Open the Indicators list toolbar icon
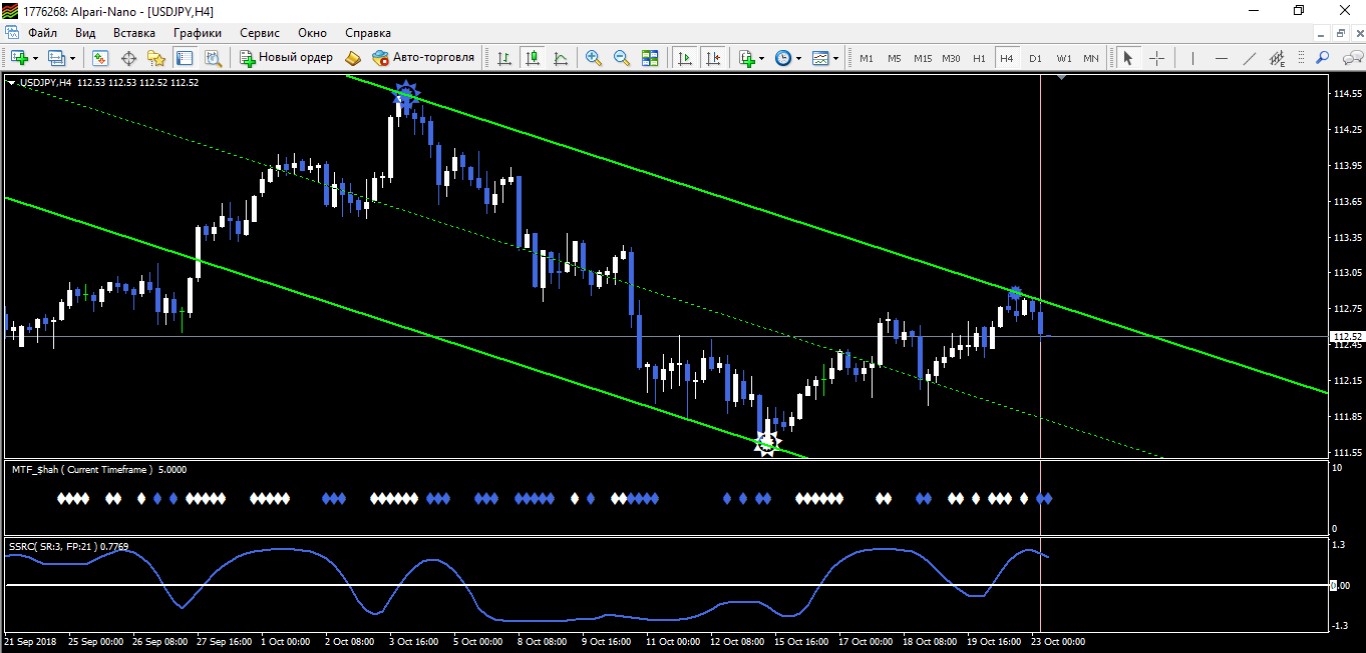1366x653 pixels. 746,58
